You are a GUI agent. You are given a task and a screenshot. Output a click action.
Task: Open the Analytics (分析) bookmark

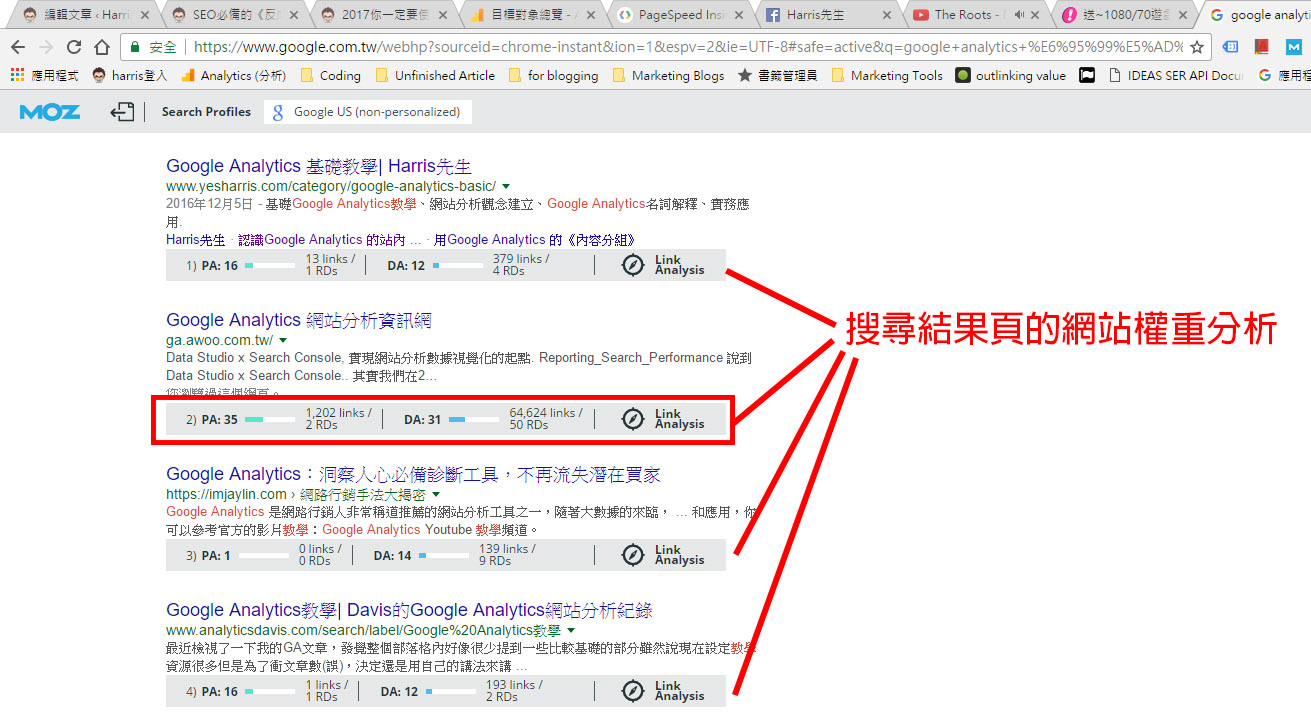coord(233,75)
